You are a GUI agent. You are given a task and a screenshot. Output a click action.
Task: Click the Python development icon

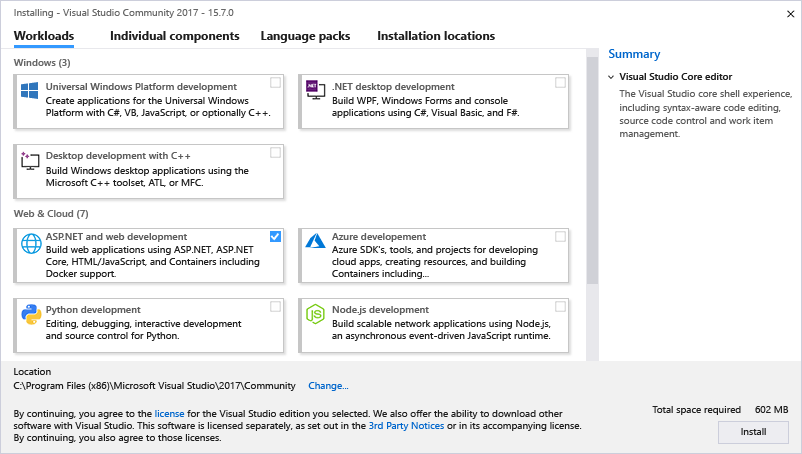[29, 314]
